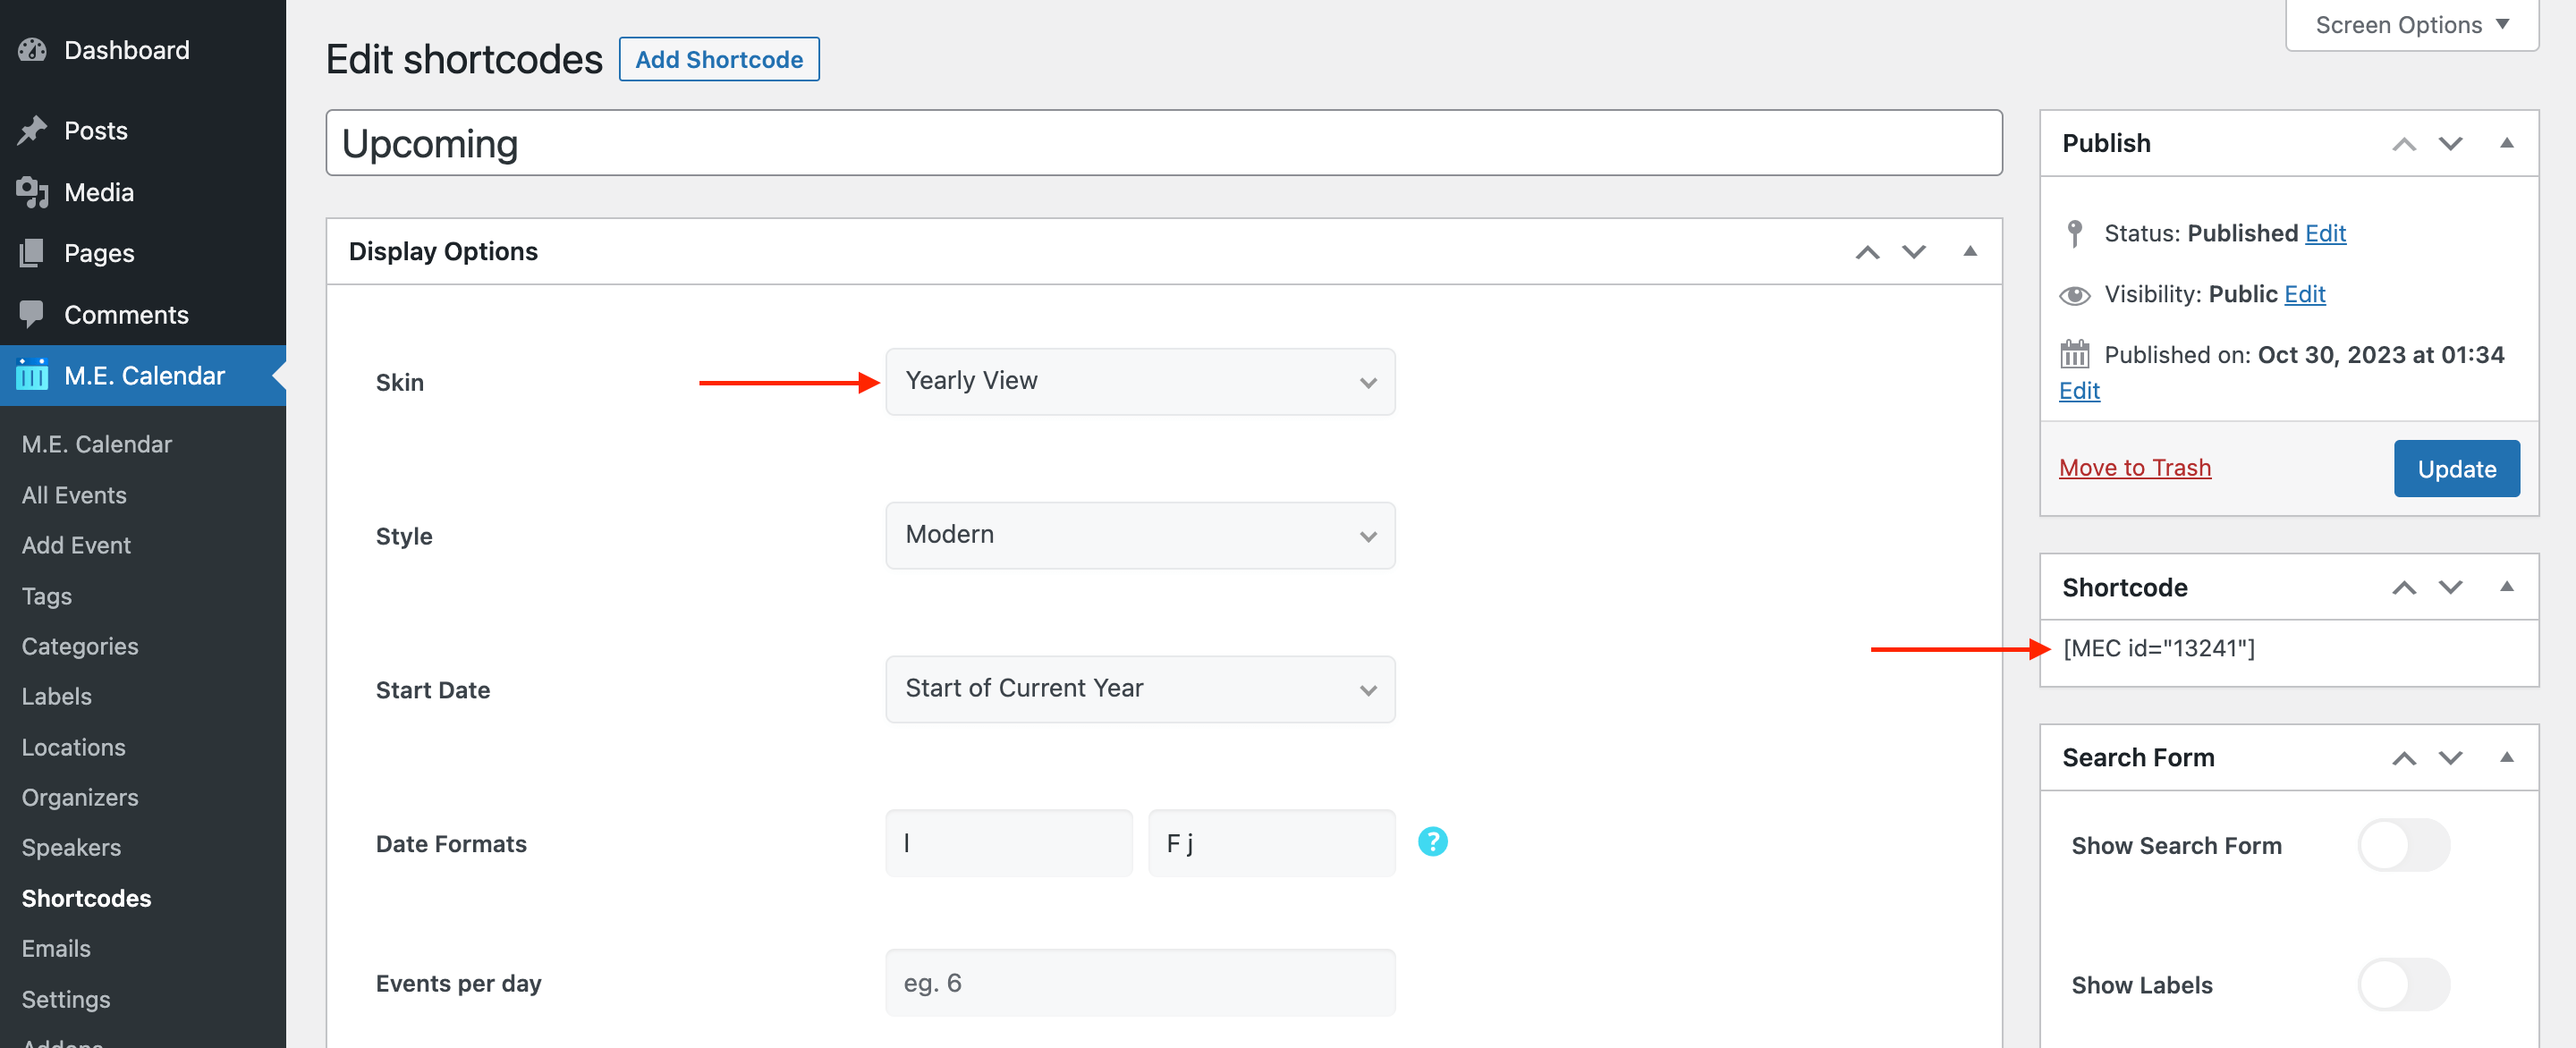Click the Media library icon
This screenshot has width=2576, height=1048.
coord(32,192)
